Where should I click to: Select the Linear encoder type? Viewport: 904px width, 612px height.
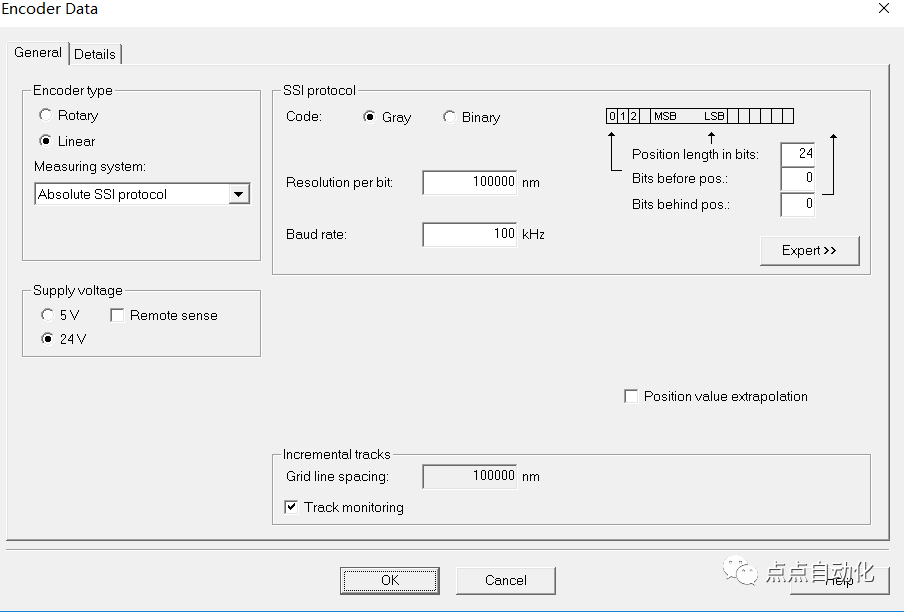[x=45, y=141]
